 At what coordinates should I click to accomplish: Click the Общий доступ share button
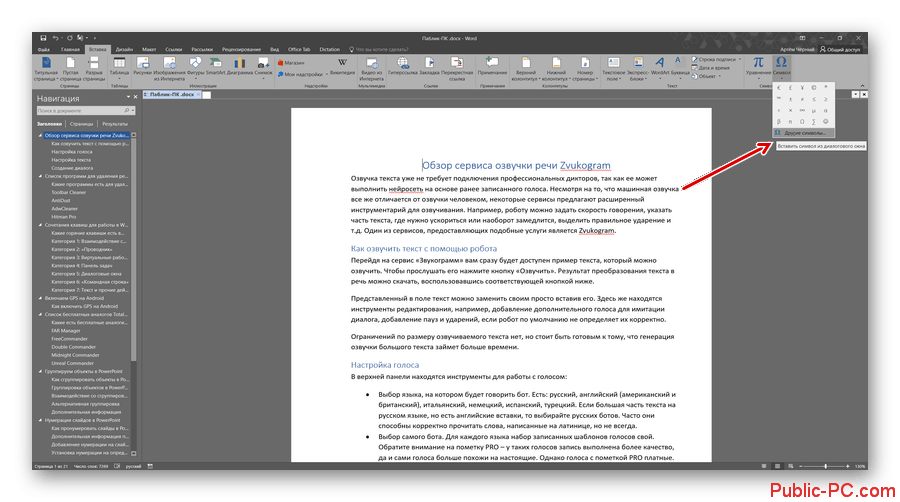(x=840, y=49)
